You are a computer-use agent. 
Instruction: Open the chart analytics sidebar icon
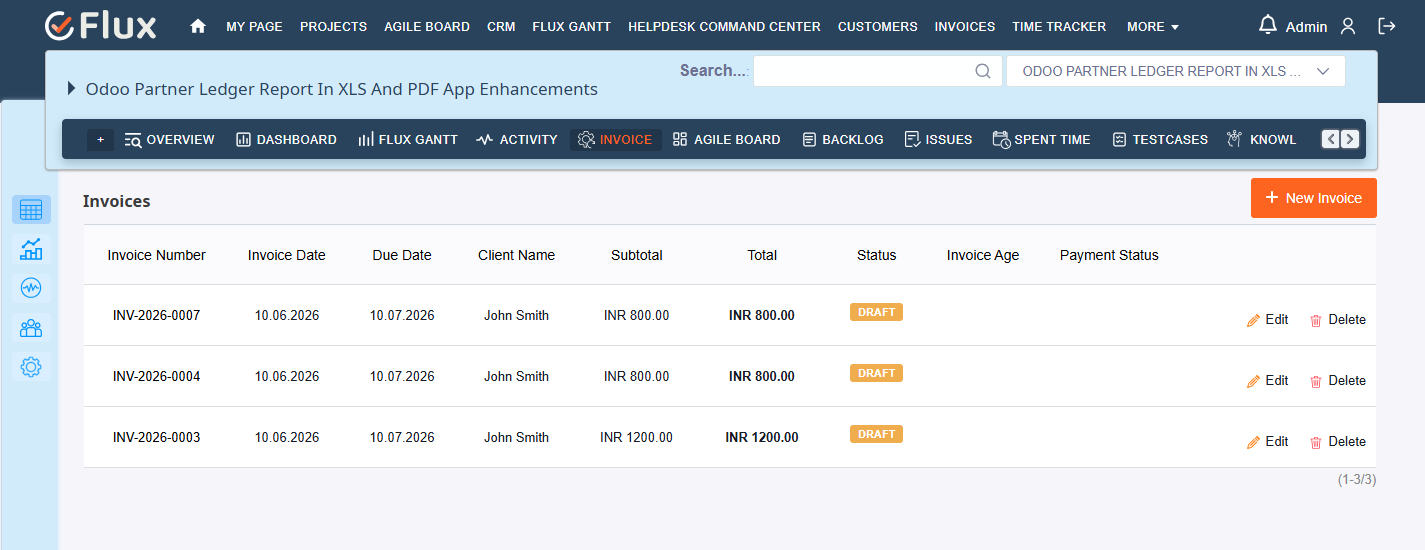[31, 249]
